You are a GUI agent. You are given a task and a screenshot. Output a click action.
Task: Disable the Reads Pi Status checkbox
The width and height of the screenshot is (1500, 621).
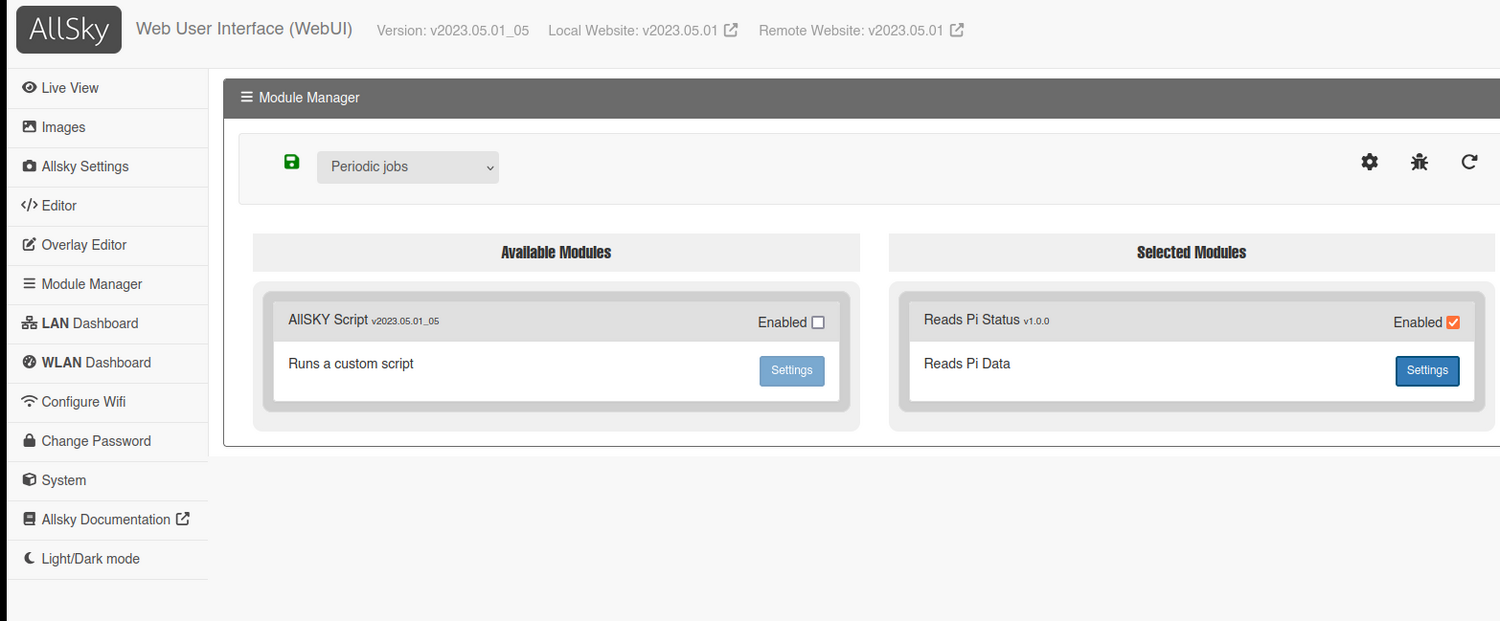[x=1453, y=322]
